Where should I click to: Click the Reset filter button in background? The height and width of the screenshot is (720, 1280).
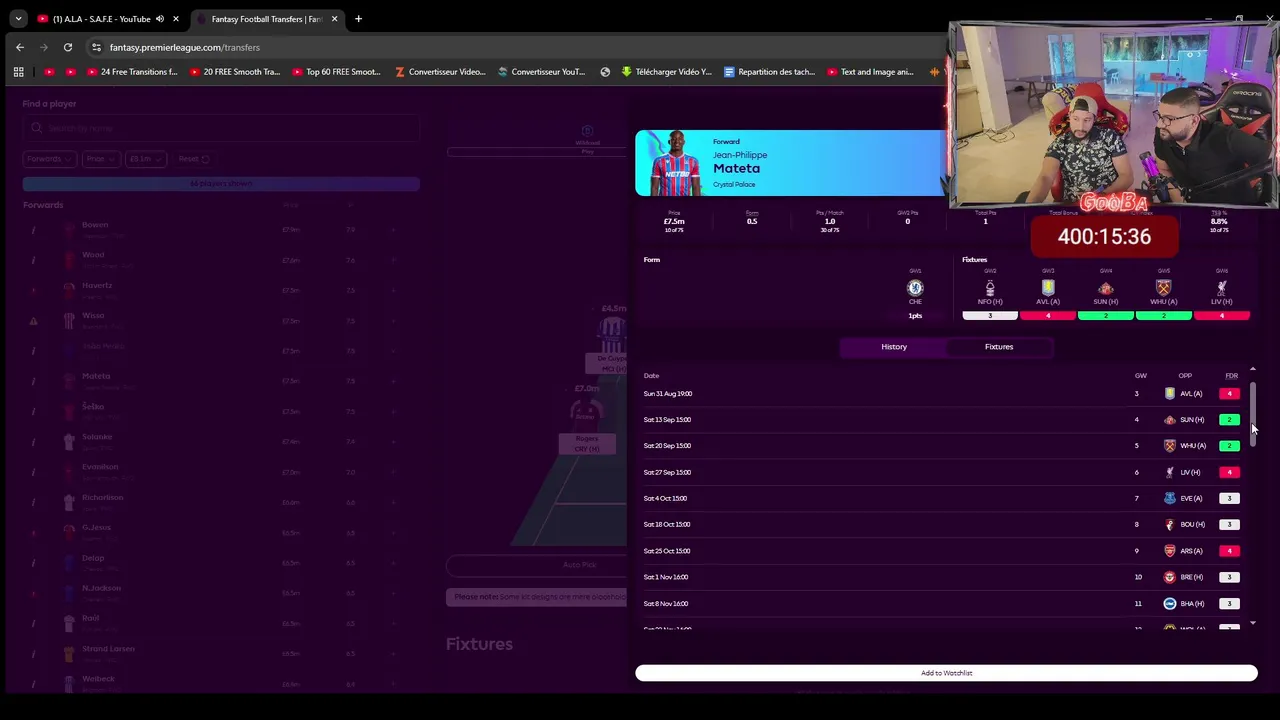tap(194, 158)
